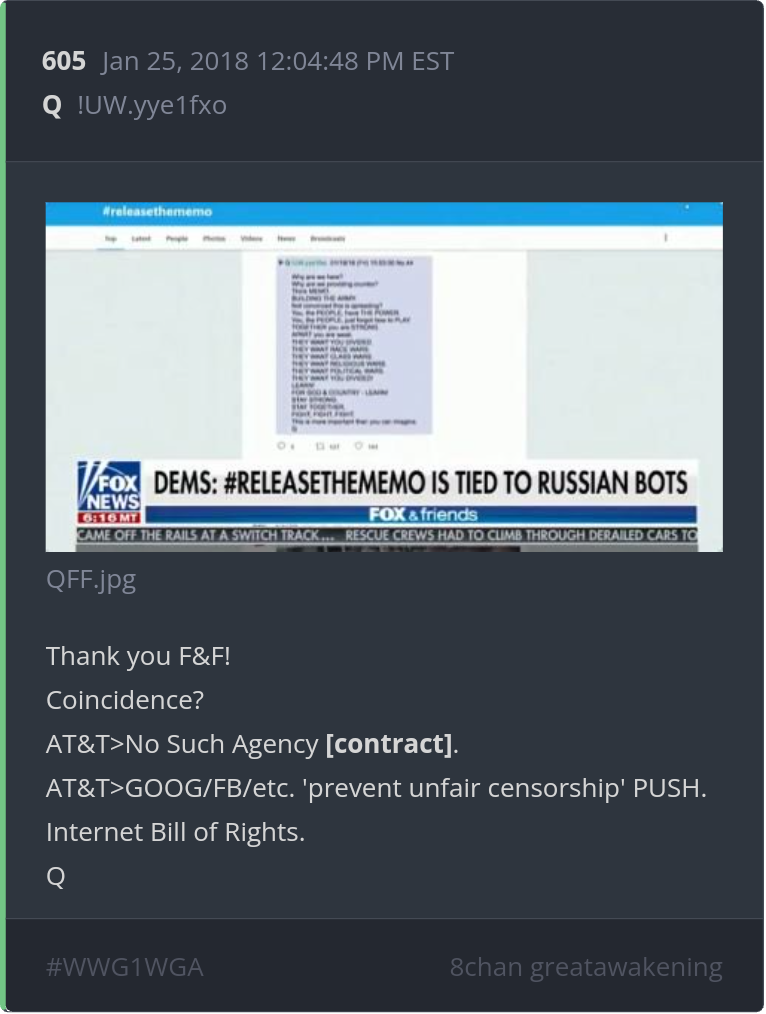Click the Fox & Friends banner logo
766x1014 pixels.
[423, 515]
